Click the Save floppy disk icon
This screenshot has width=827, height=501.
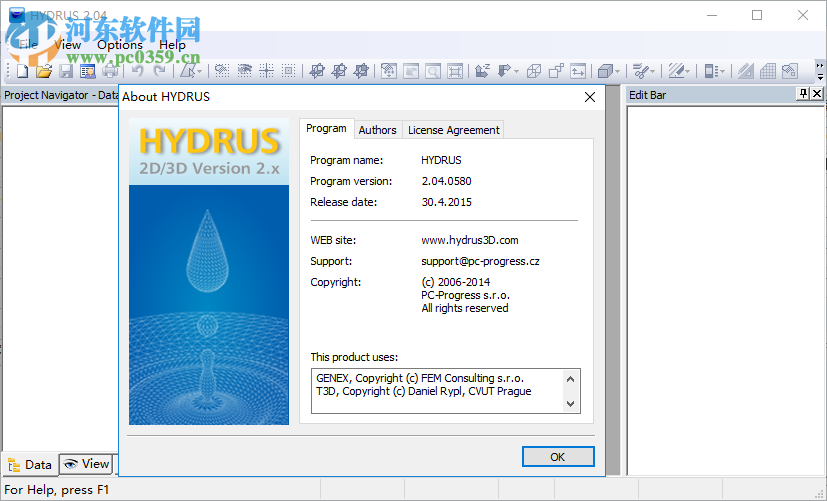[x=66, y=71]
